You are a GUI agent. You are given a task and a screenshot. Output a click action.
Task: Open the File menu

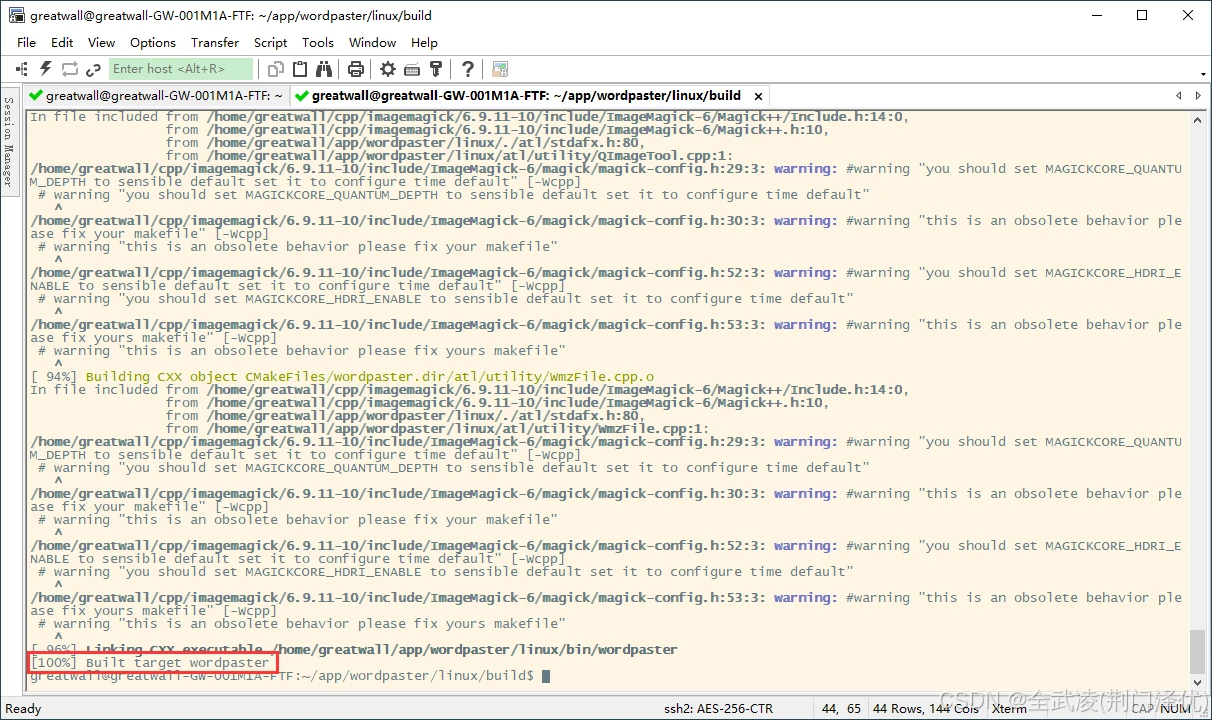(27, 42)
